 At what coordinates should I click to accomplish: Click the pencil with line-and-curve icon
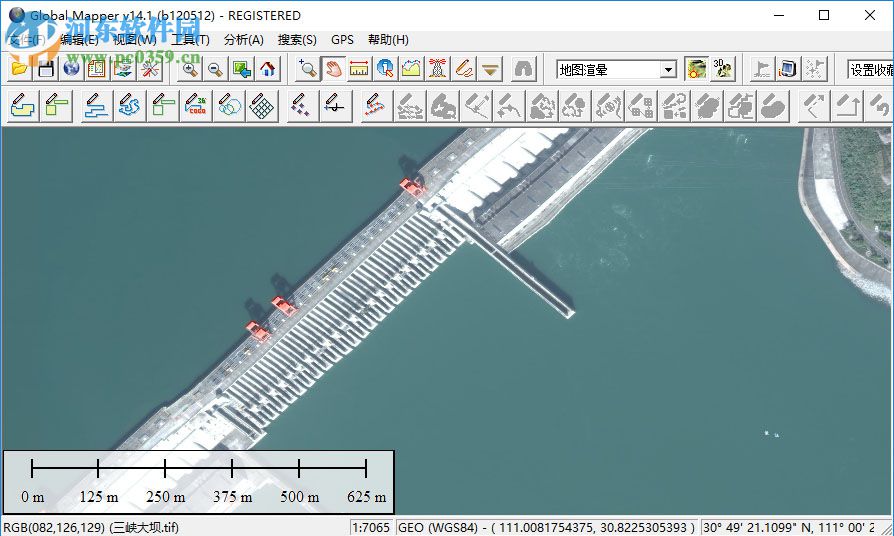tap(335, 105)
